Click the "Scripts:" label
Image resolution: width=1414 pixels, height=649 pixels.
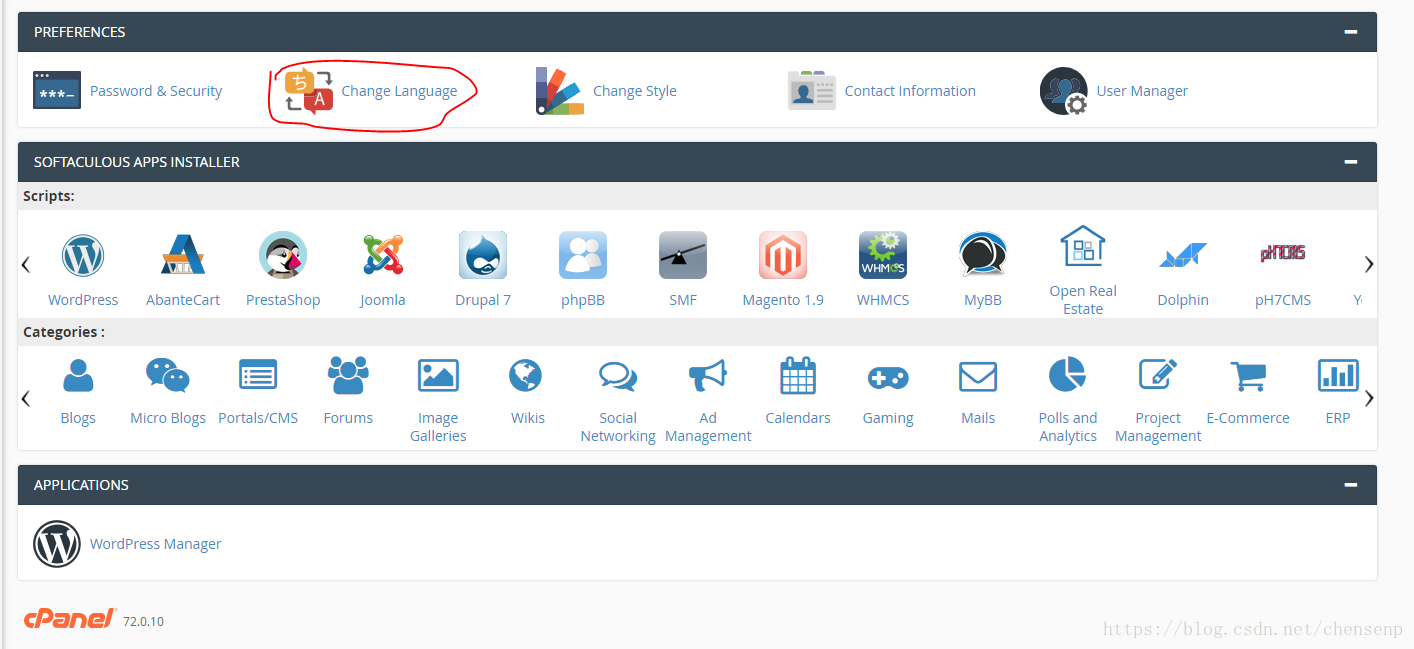49,196
